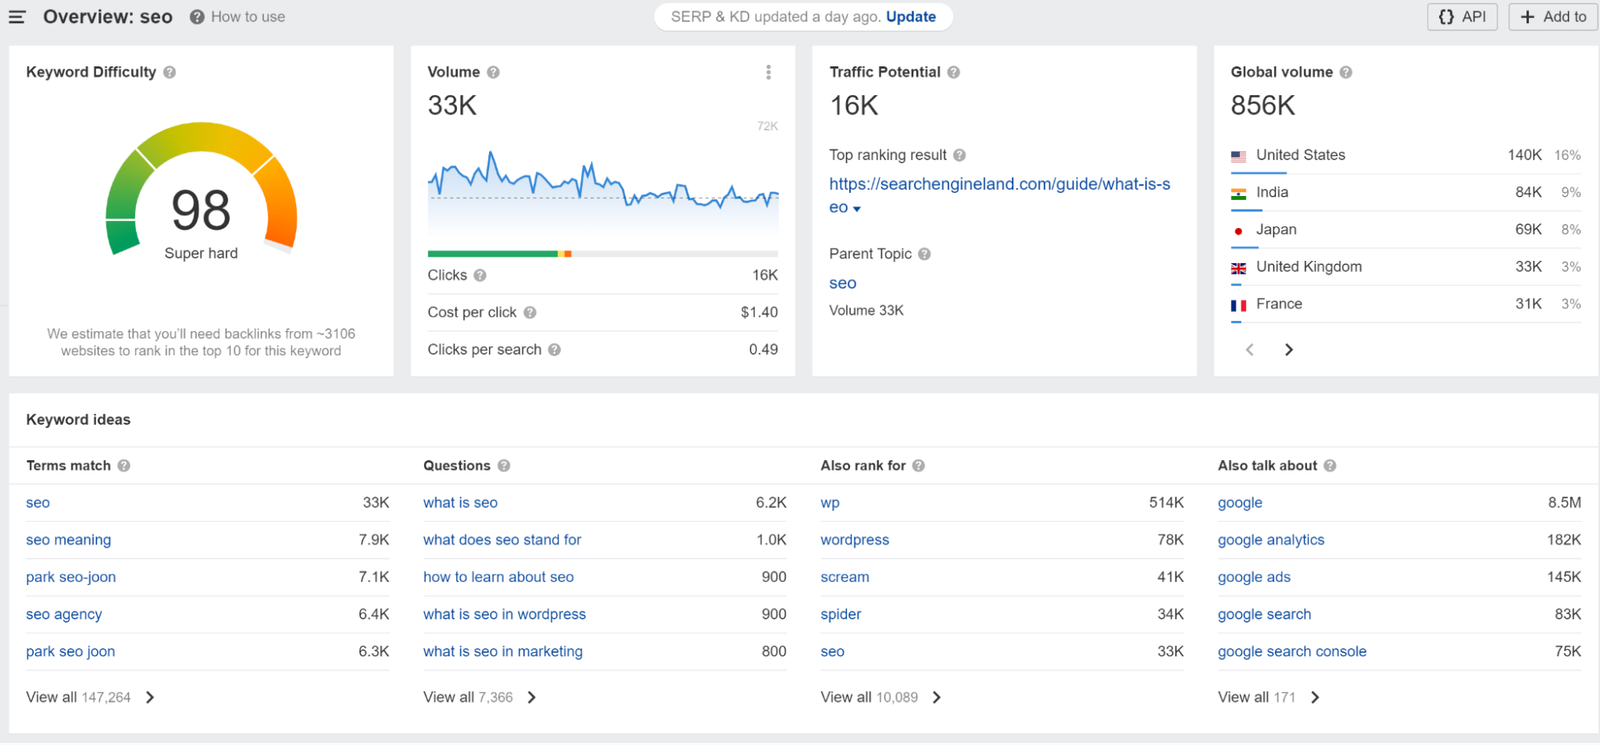Image resolution: width=1600 pixels, height=745 pixels.
Task: Click help icon beside Global volume
Action: point(1346,72)
